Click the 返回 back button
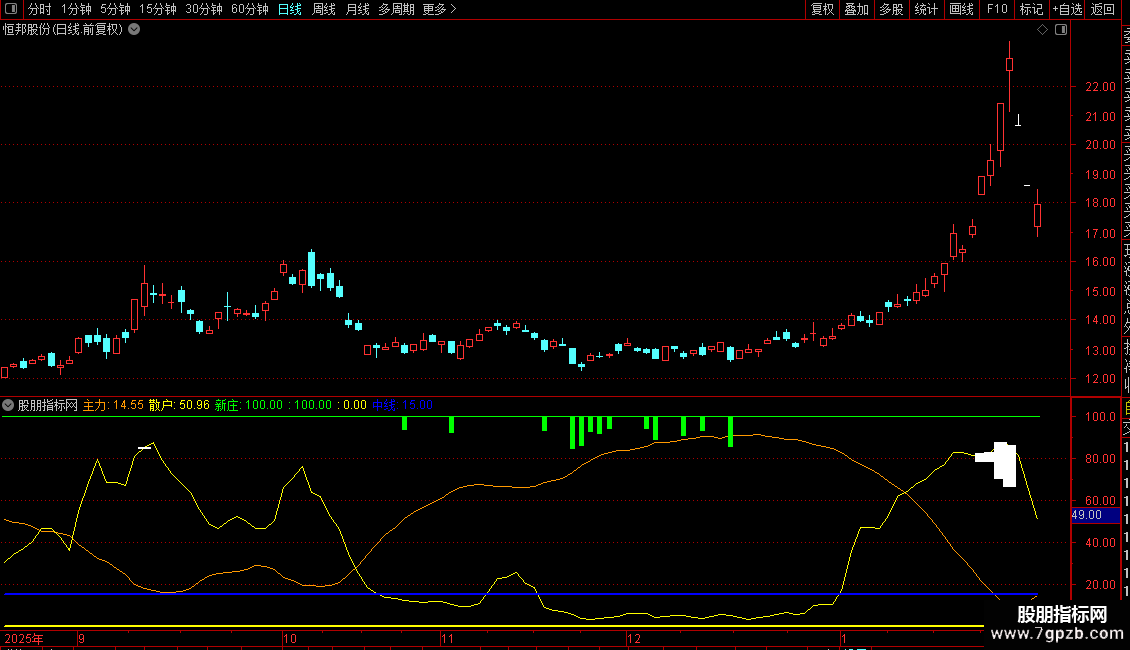Viewport: 1130px width, 650px height. pos(1103,9)
